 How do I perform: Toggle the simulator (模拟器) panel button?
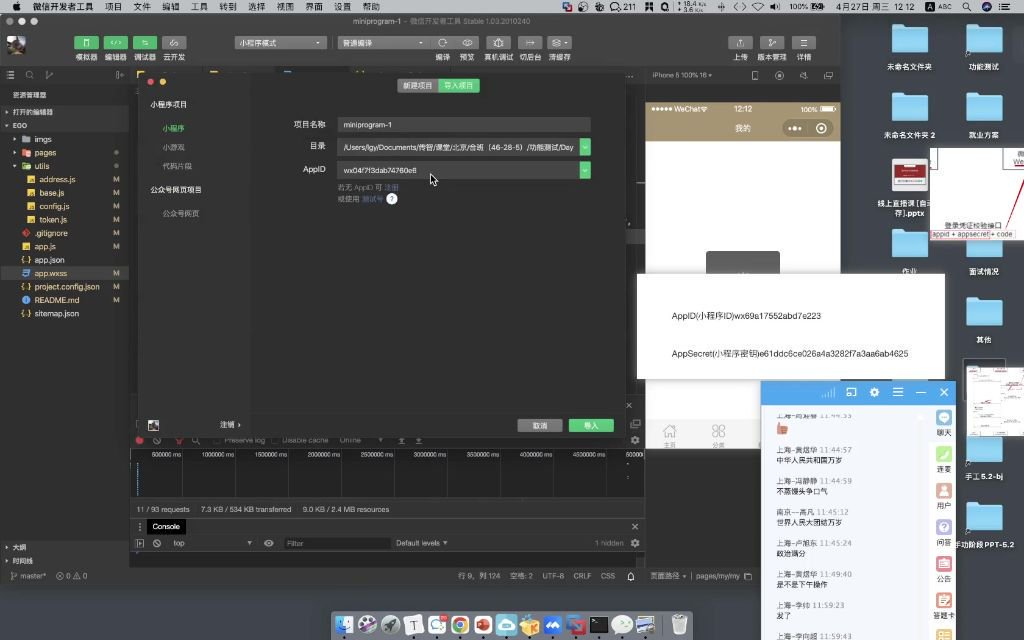coord(86,42)
